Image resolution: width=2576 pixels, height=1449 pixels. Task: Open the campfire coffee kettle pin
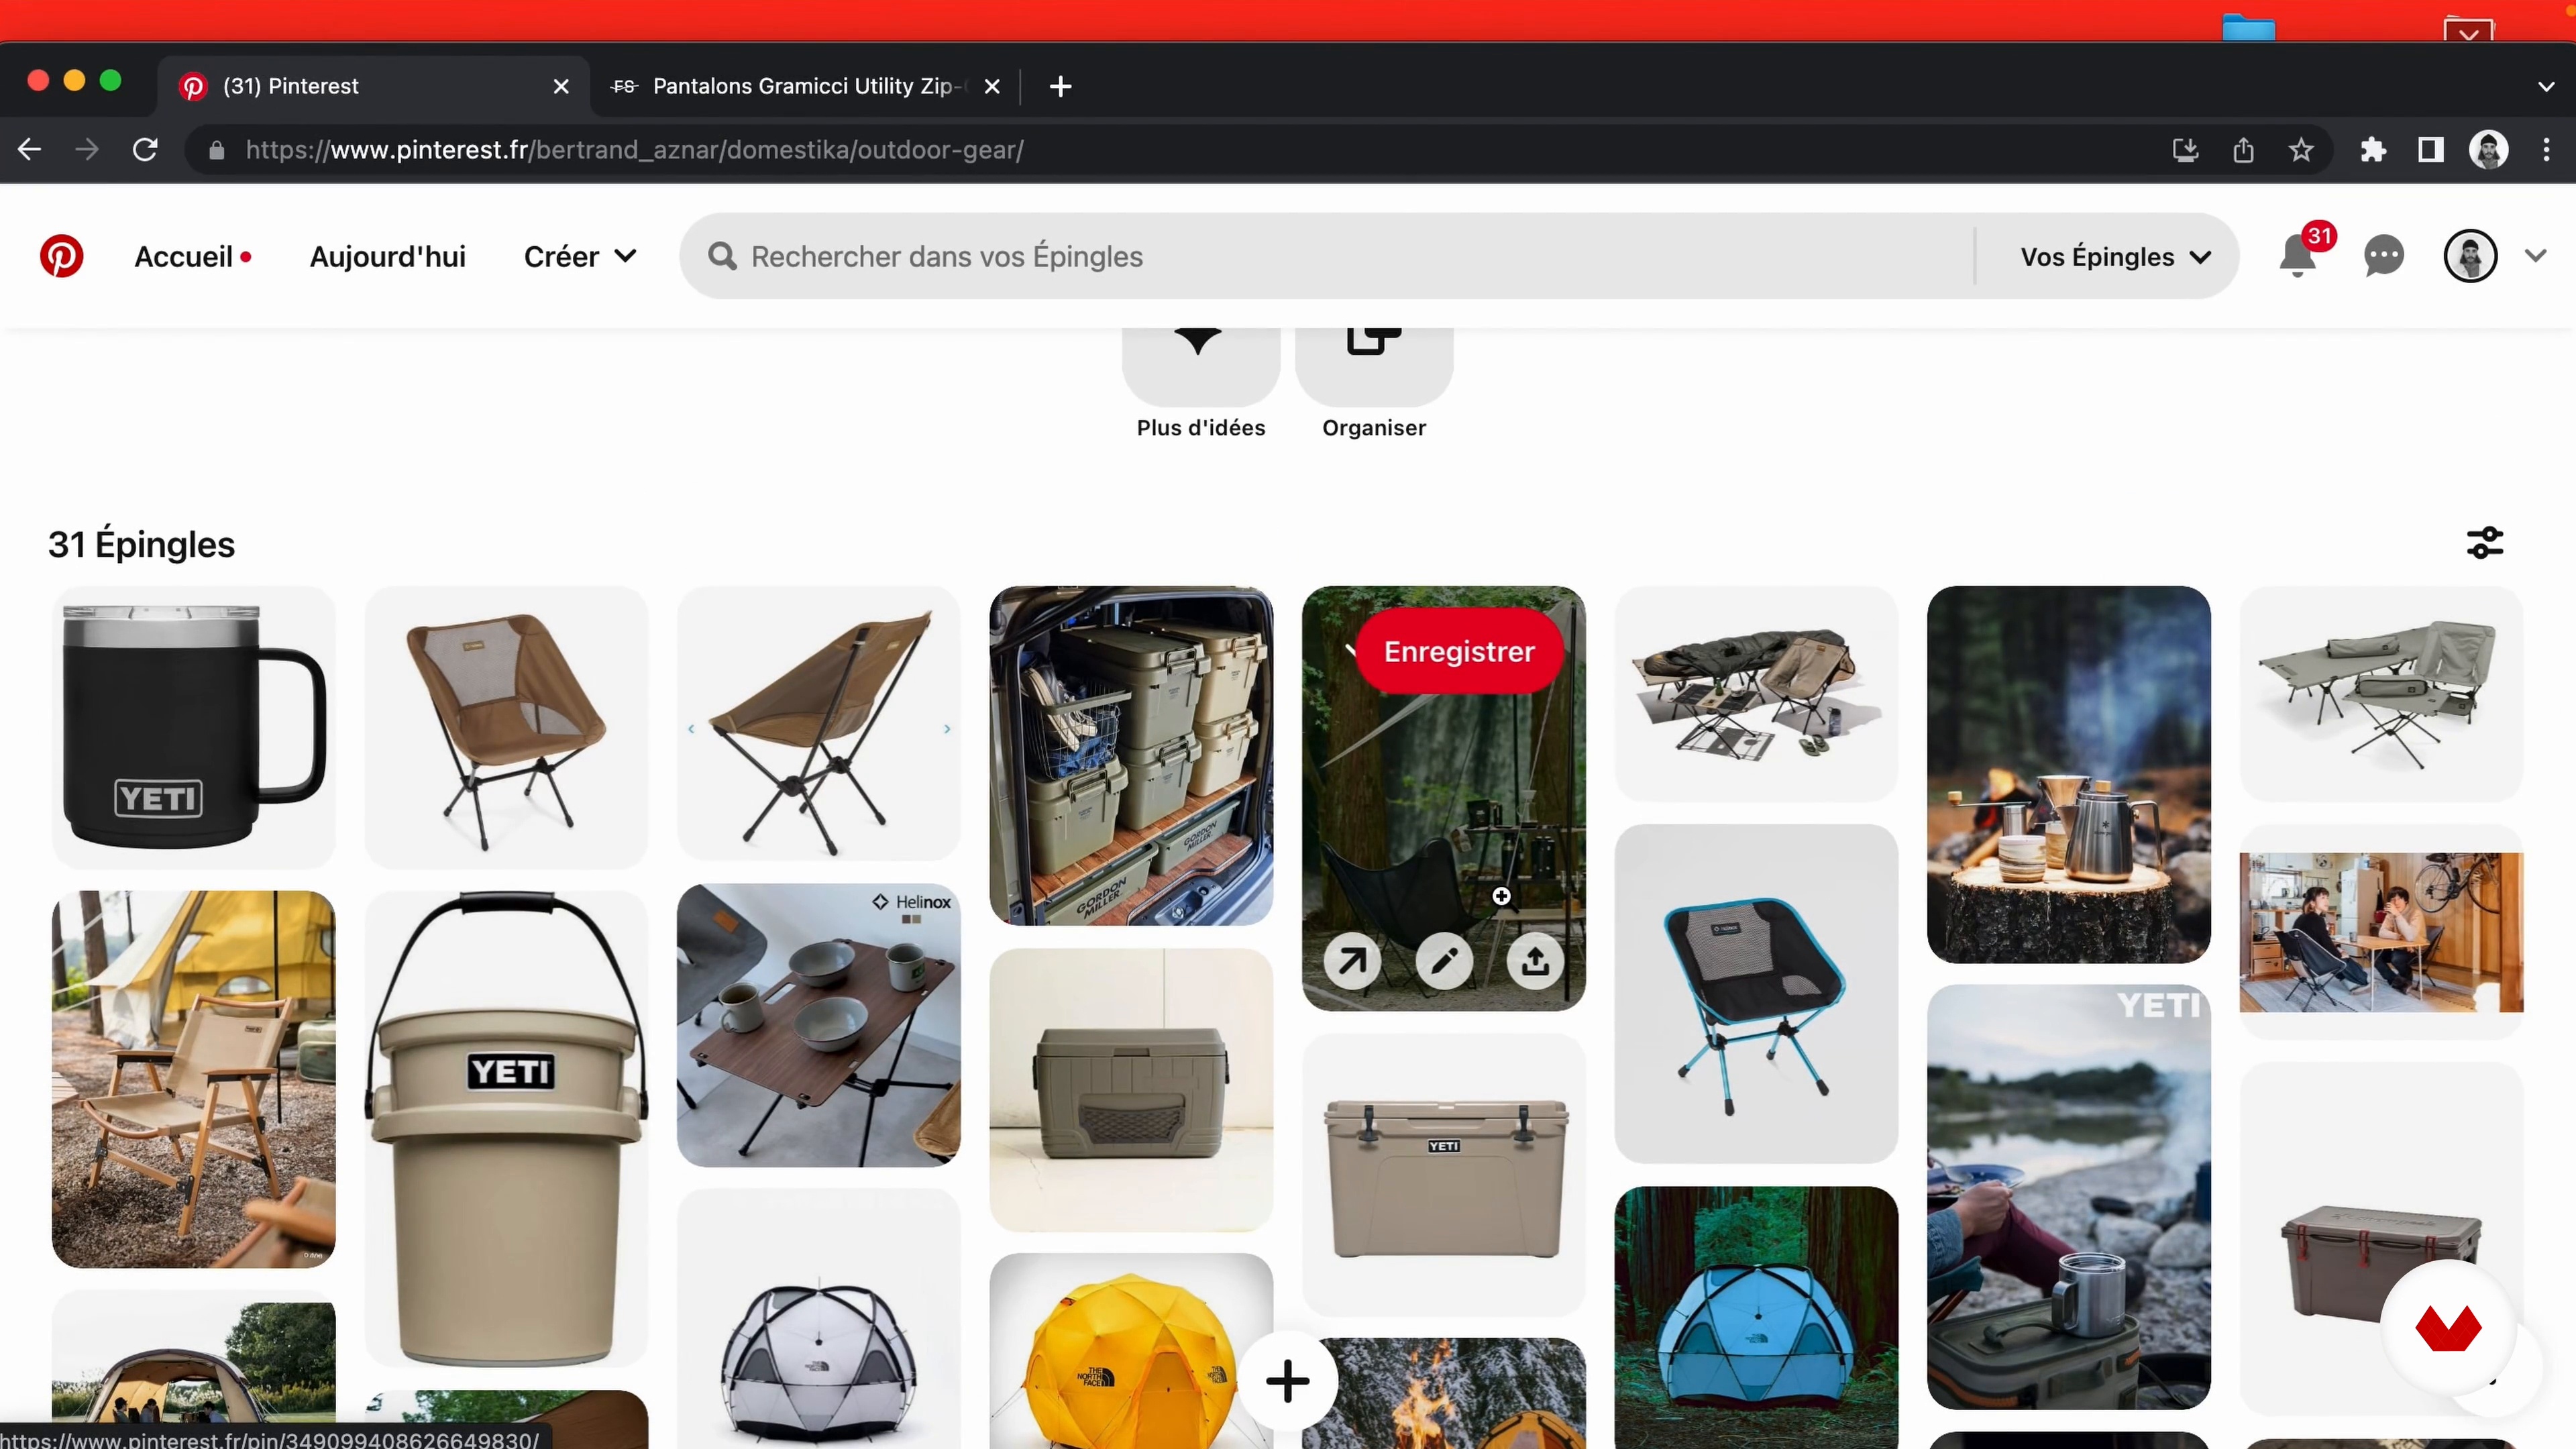point(2068,774)
